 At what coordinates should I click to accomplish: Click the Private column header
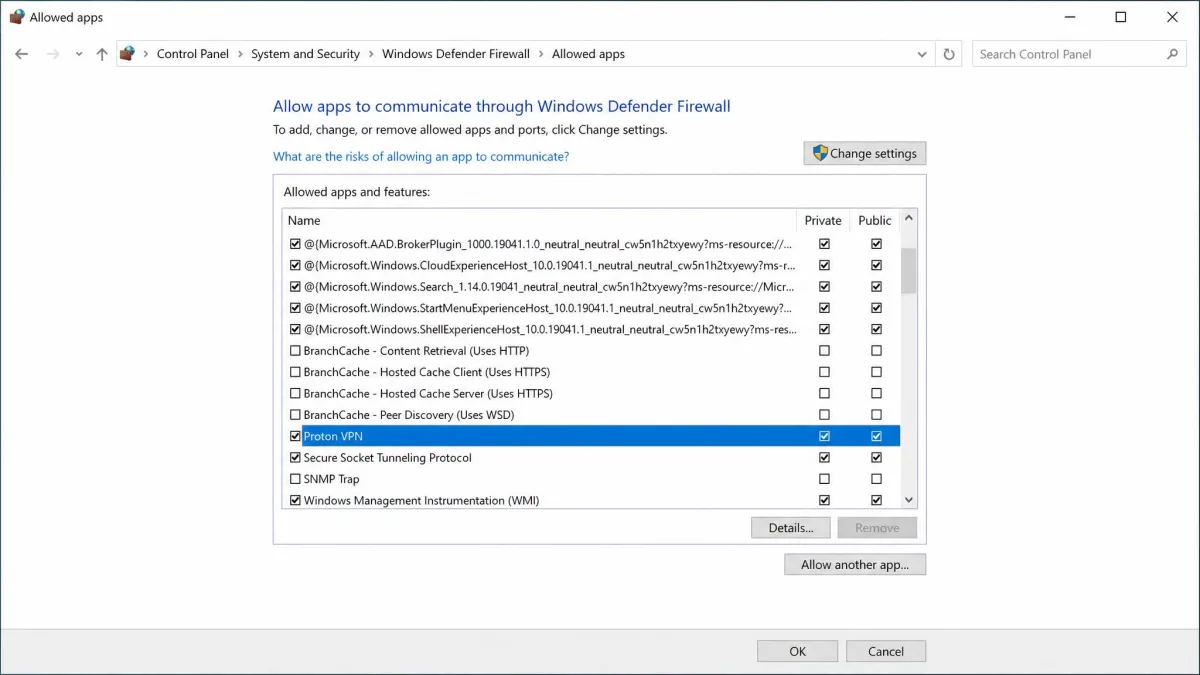tap(823, 220)
